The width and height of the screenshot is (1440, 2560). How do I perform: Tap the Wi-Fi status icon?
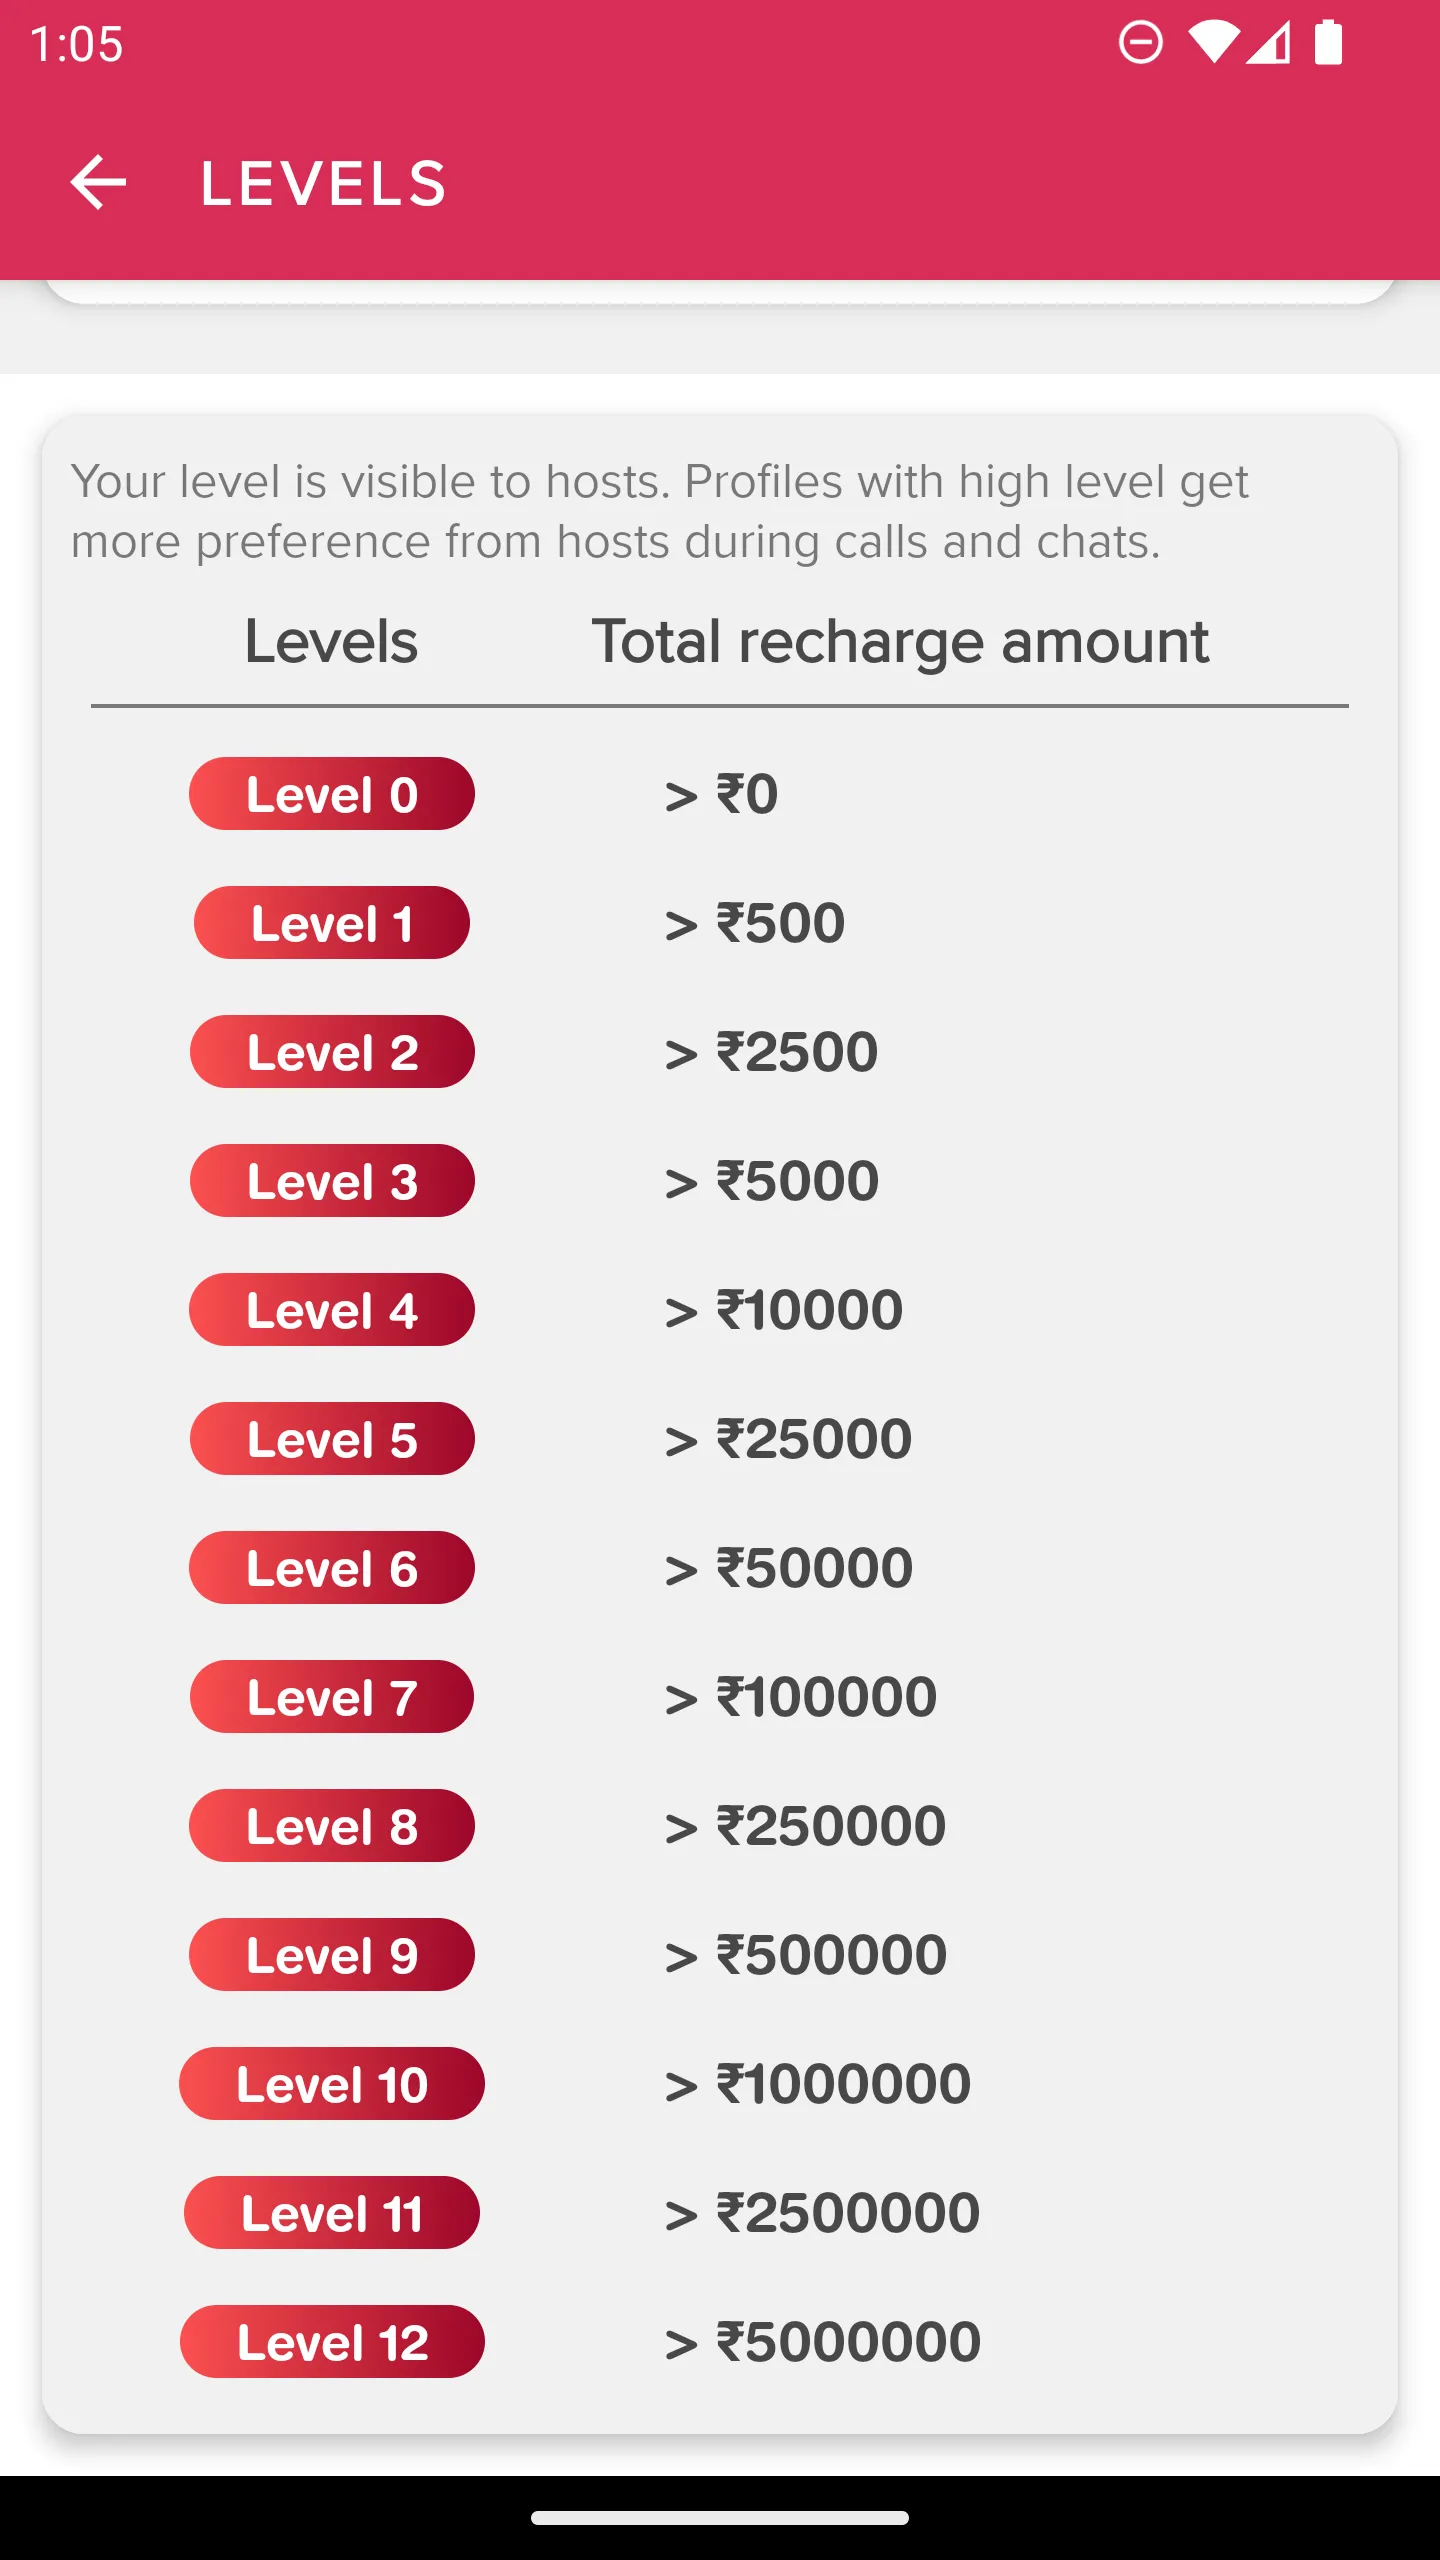1213,43
